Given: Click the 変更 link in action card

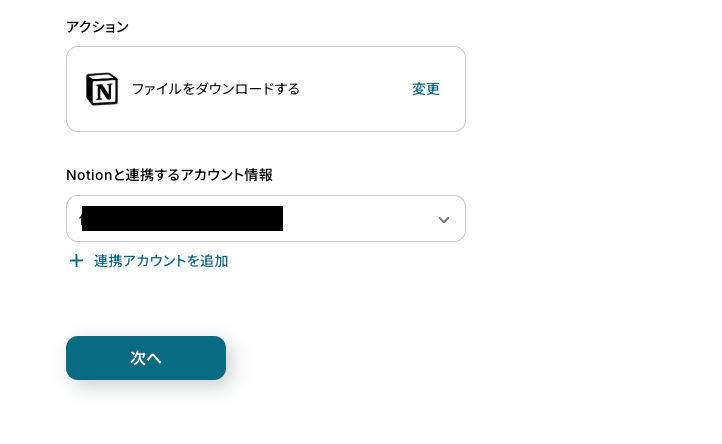Looking at the screenshot, I should pyautogui.click(x=426, y=89).
